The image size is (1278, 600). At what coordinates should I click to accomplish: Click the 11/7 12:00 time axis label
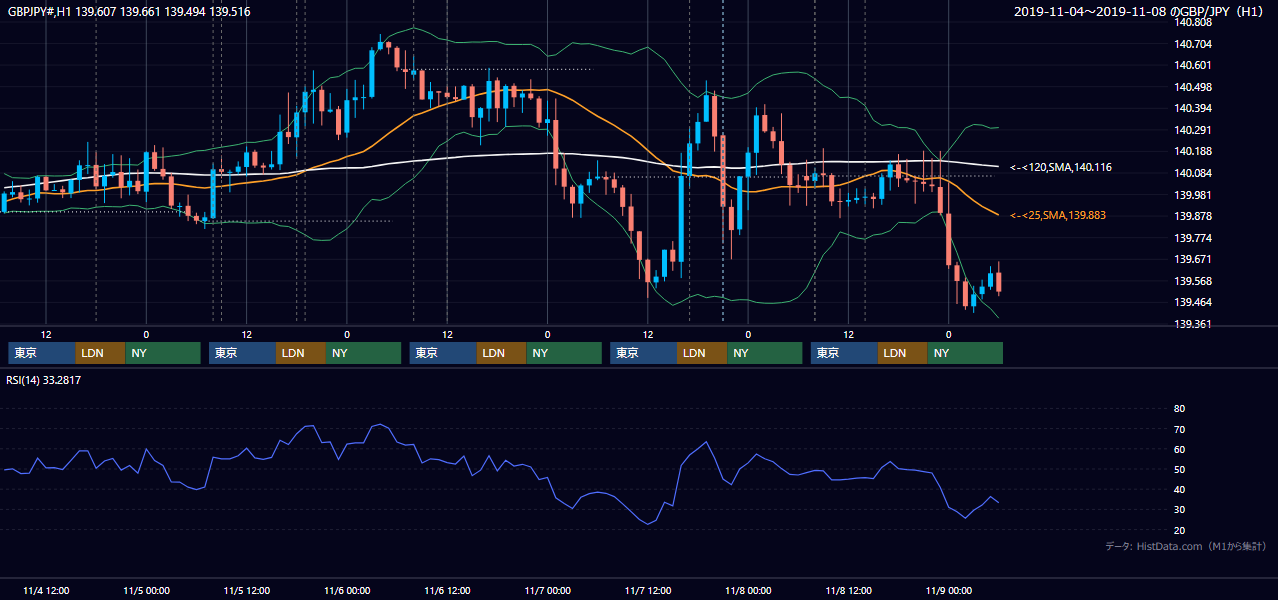point(648,591)
